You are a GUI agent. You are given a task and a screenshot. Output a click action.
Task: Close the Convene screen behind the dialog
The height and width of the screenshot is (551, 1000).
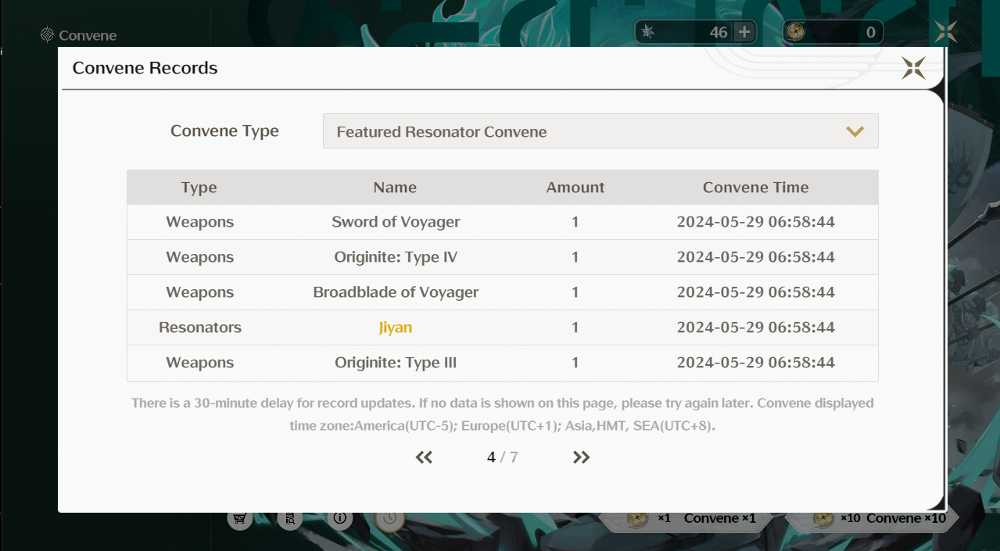(946, 31)
